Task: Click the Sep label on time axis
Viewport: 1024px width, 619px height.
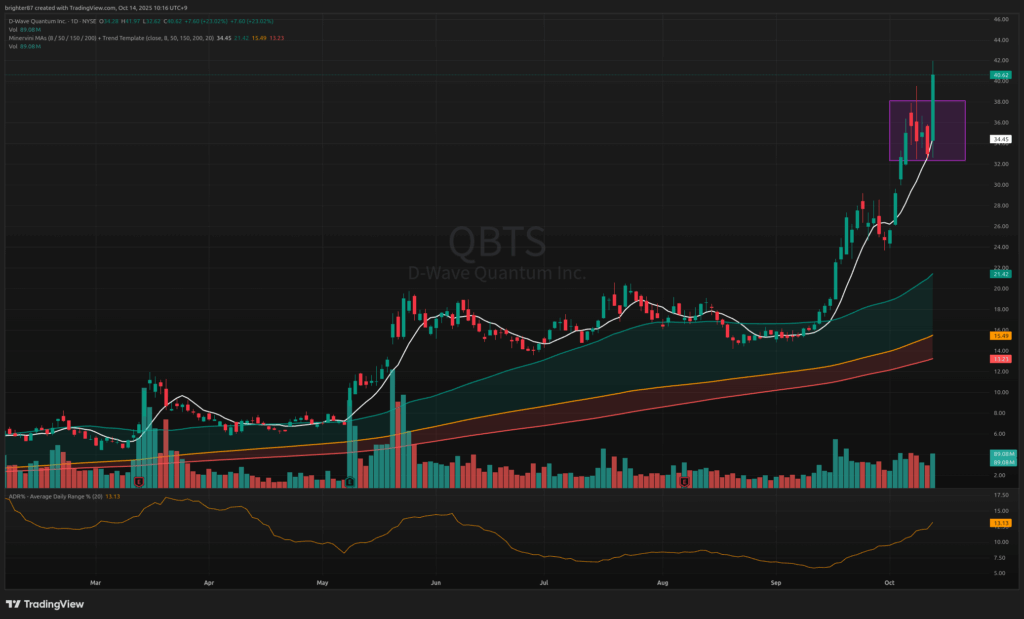Action: pyautogui.click(x=776, y=580)
